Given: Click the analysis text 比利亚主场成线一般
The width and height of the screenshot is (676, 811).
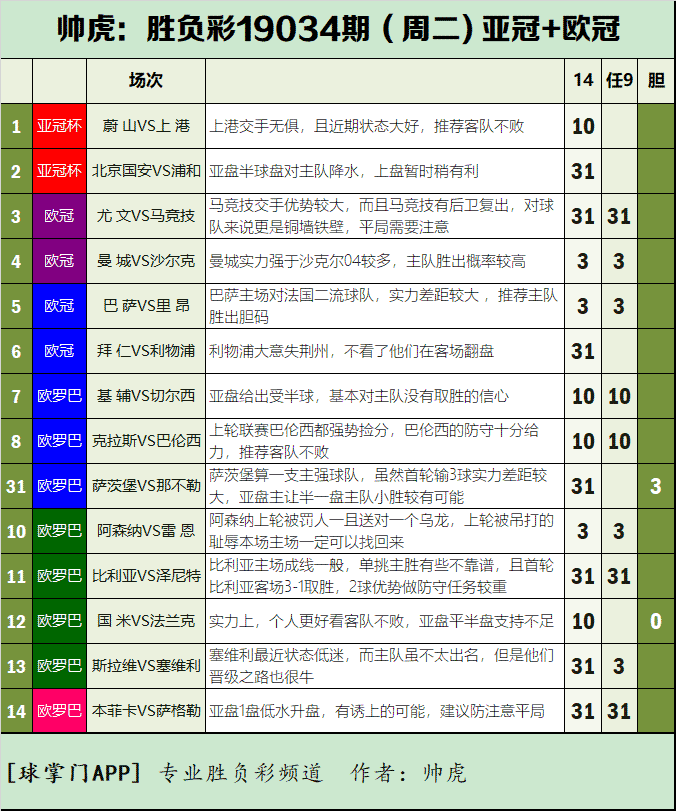Looking at the screenshot, I should pyautogui.click(x=276, y=565).
